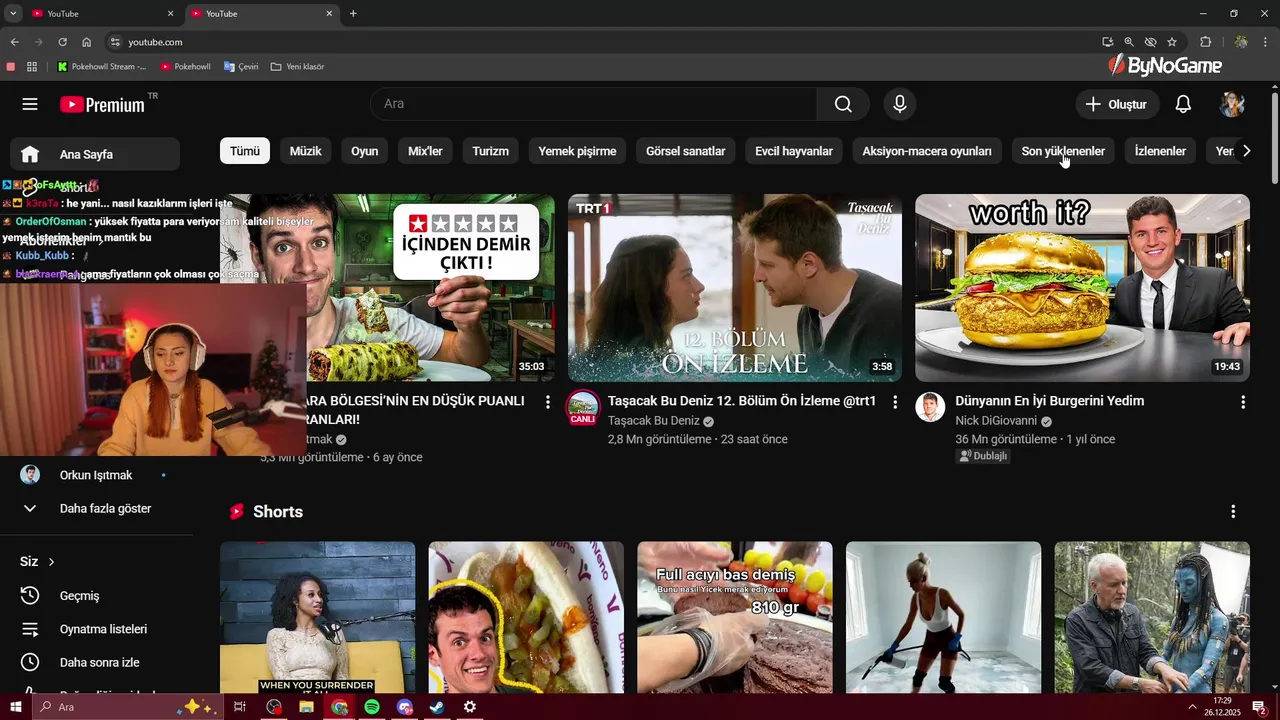Open Nick DiGiovanni channel name link
The image size is (1280, 720).
point(996,421)
